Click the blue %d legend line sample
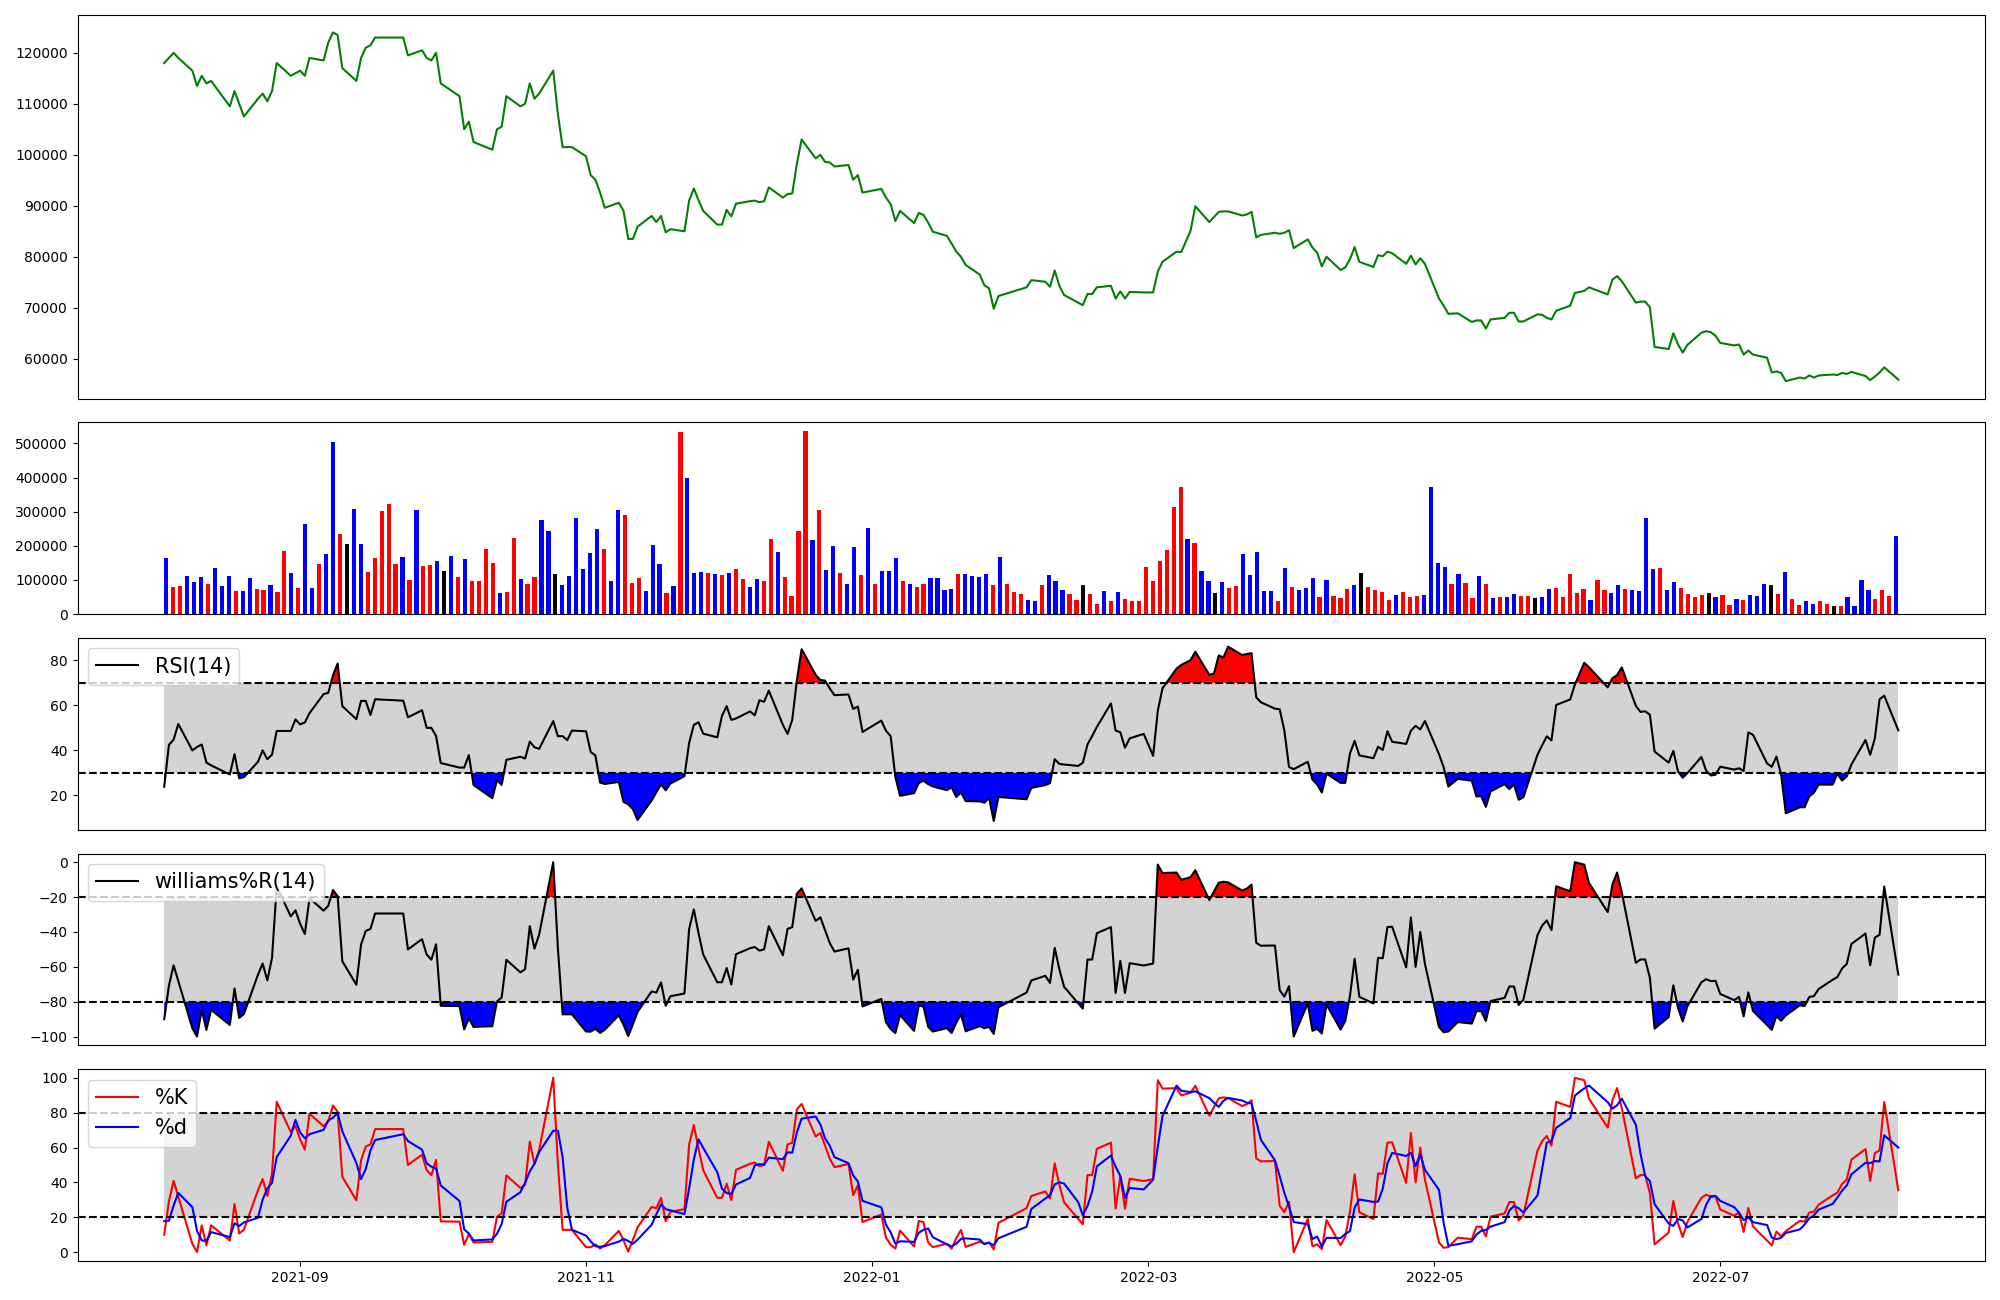 pyautogui.click(x=117, y=1127)
